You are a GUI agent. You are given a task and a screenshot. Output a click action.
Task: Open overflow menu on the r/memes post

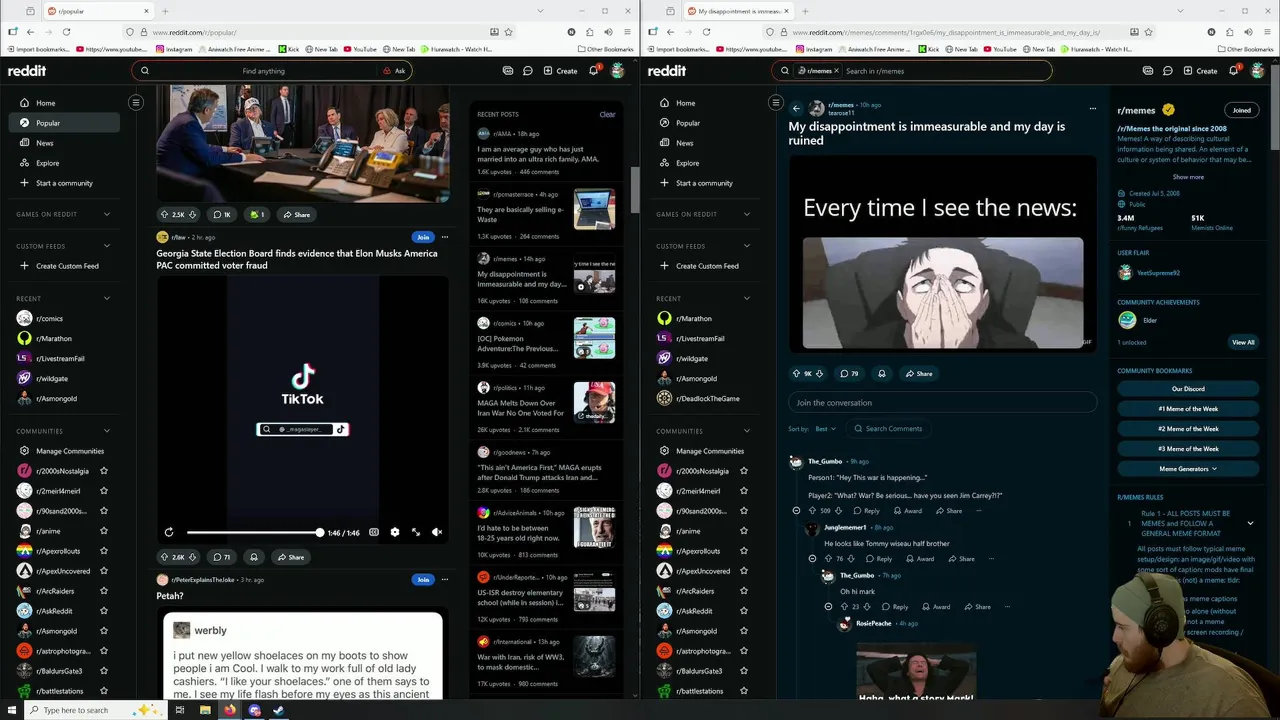tap(1092, 108)
